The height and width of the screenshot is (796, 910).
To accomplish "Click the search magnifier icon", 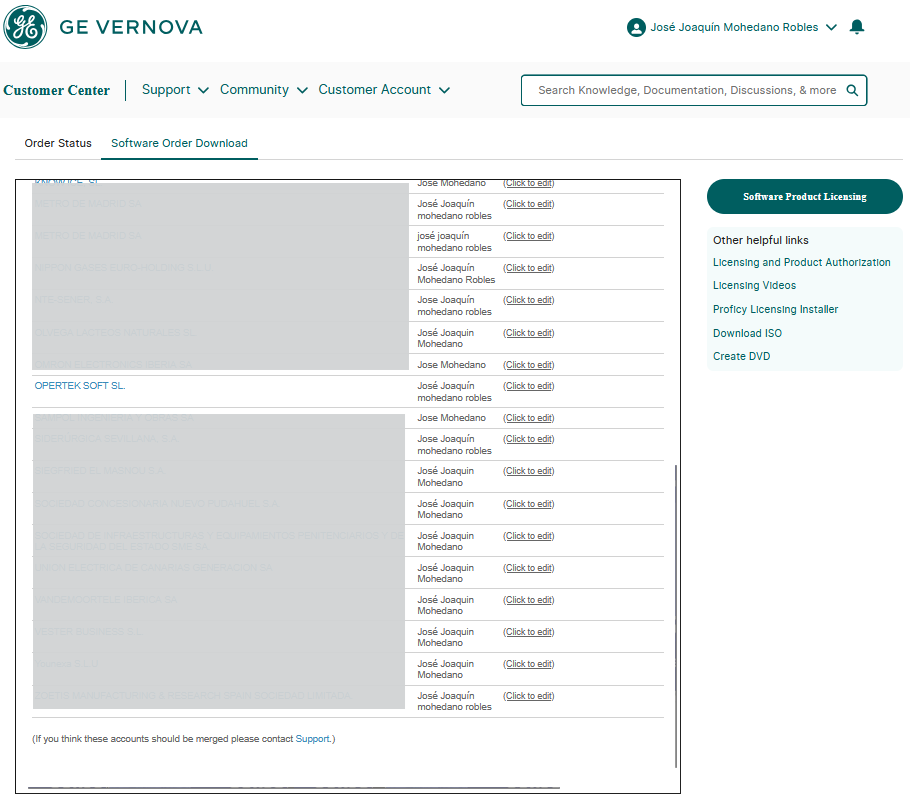I will pos(852,91).
